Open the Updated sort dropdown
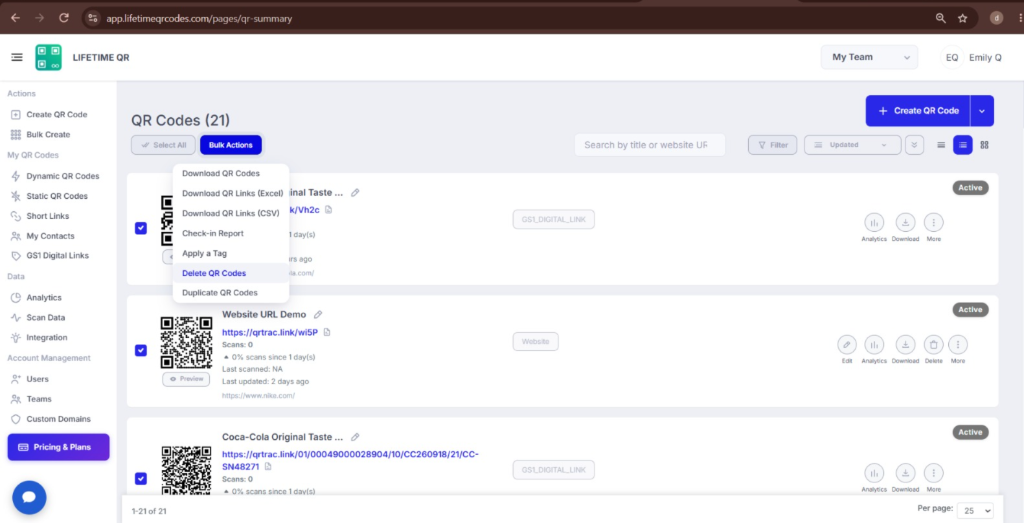The height and width of the screenshot is (523, 1024). 853,145
